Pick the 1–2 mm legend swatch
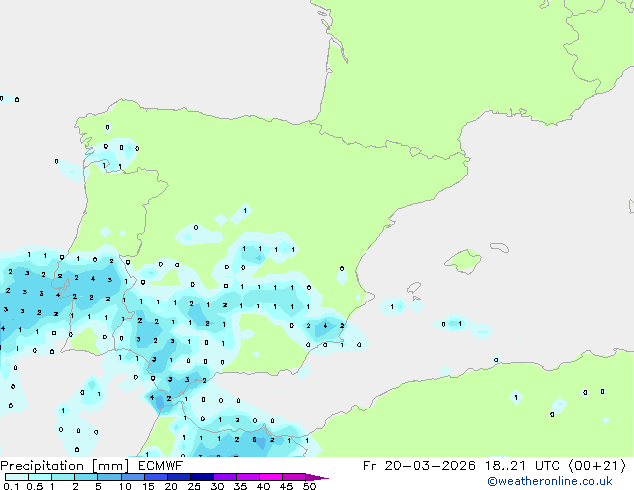Screen dimensions: 634x490 [63, 477]
